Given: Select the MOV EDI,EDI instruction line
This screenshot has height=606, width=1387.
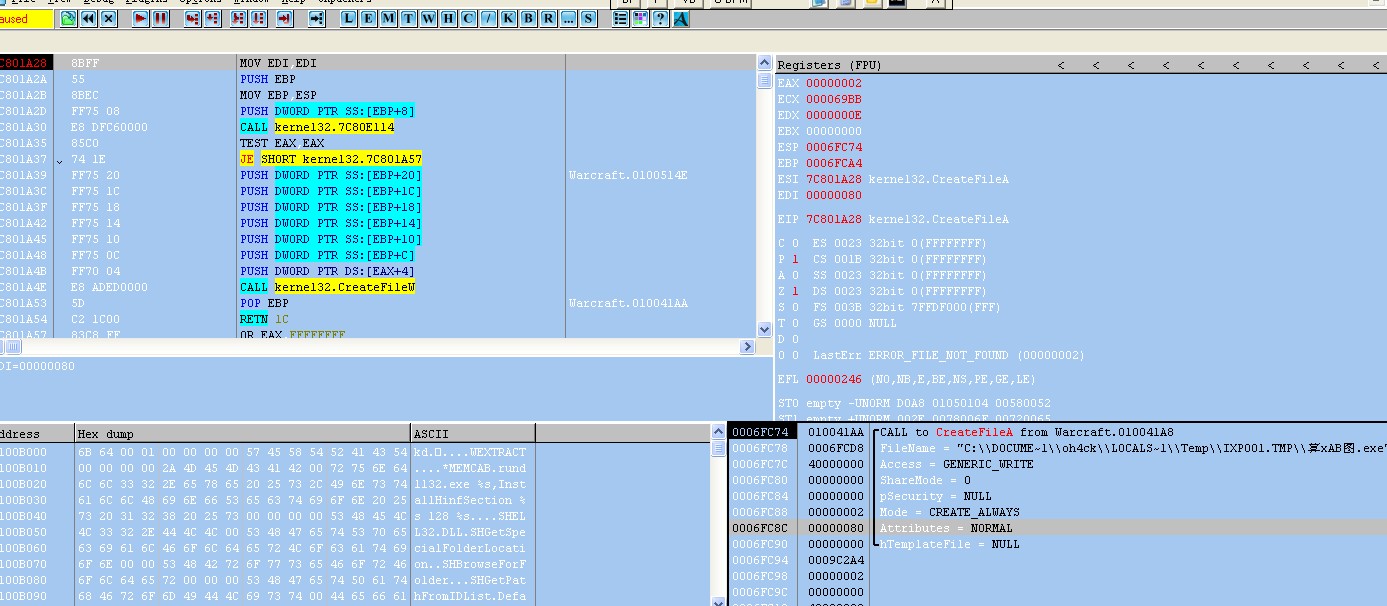Looking at the screenshot, I should [278, 63].
